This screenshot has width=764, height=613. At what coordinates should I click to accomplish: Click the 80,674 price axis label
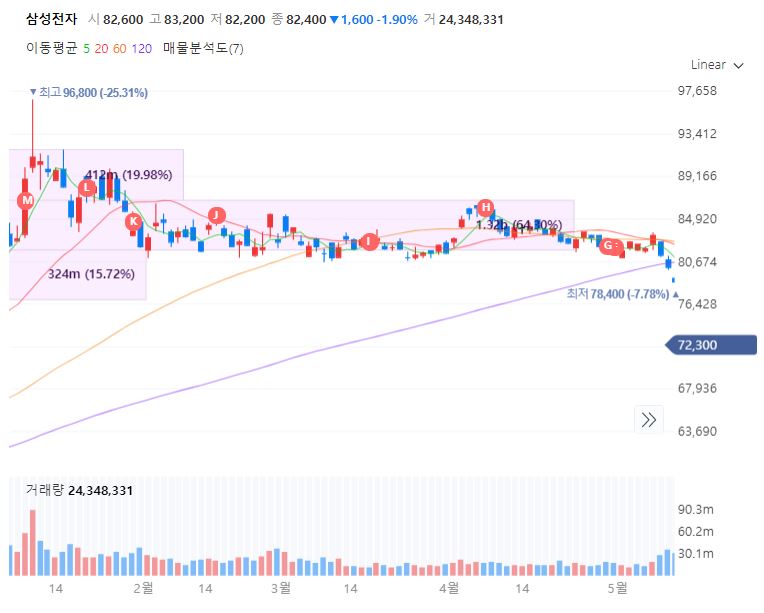click(x=697, y=262)
